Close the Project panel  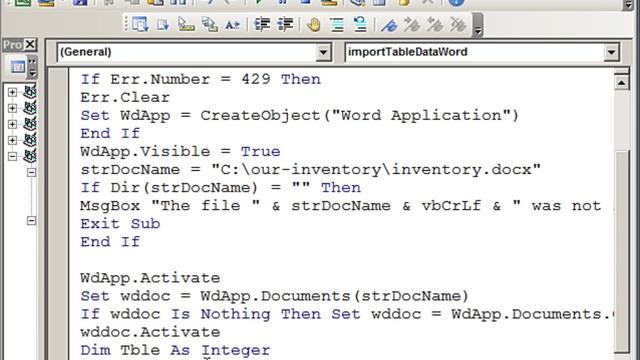(x=30, y=44)
